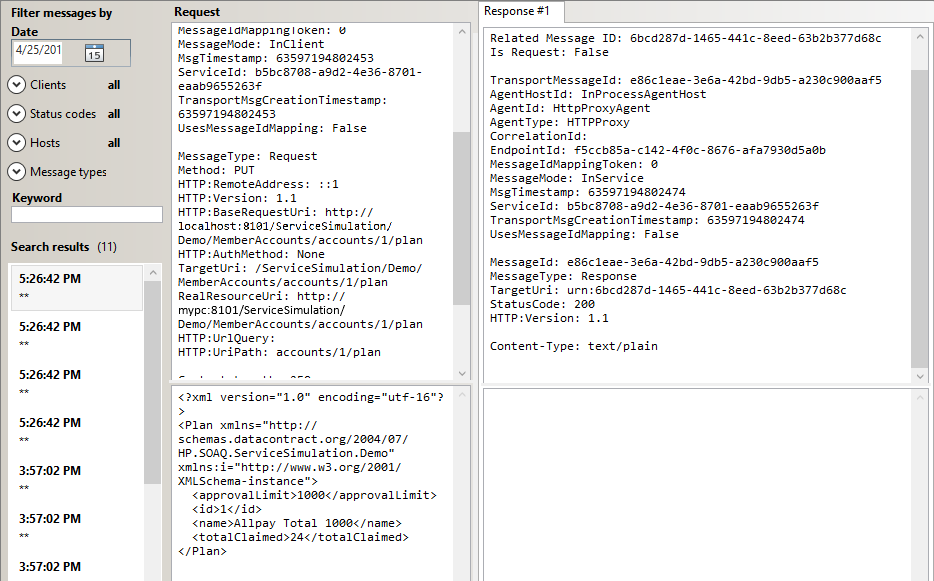
Task: Click the Request headers scrollbar thumb
Action: tap(461, 217)
